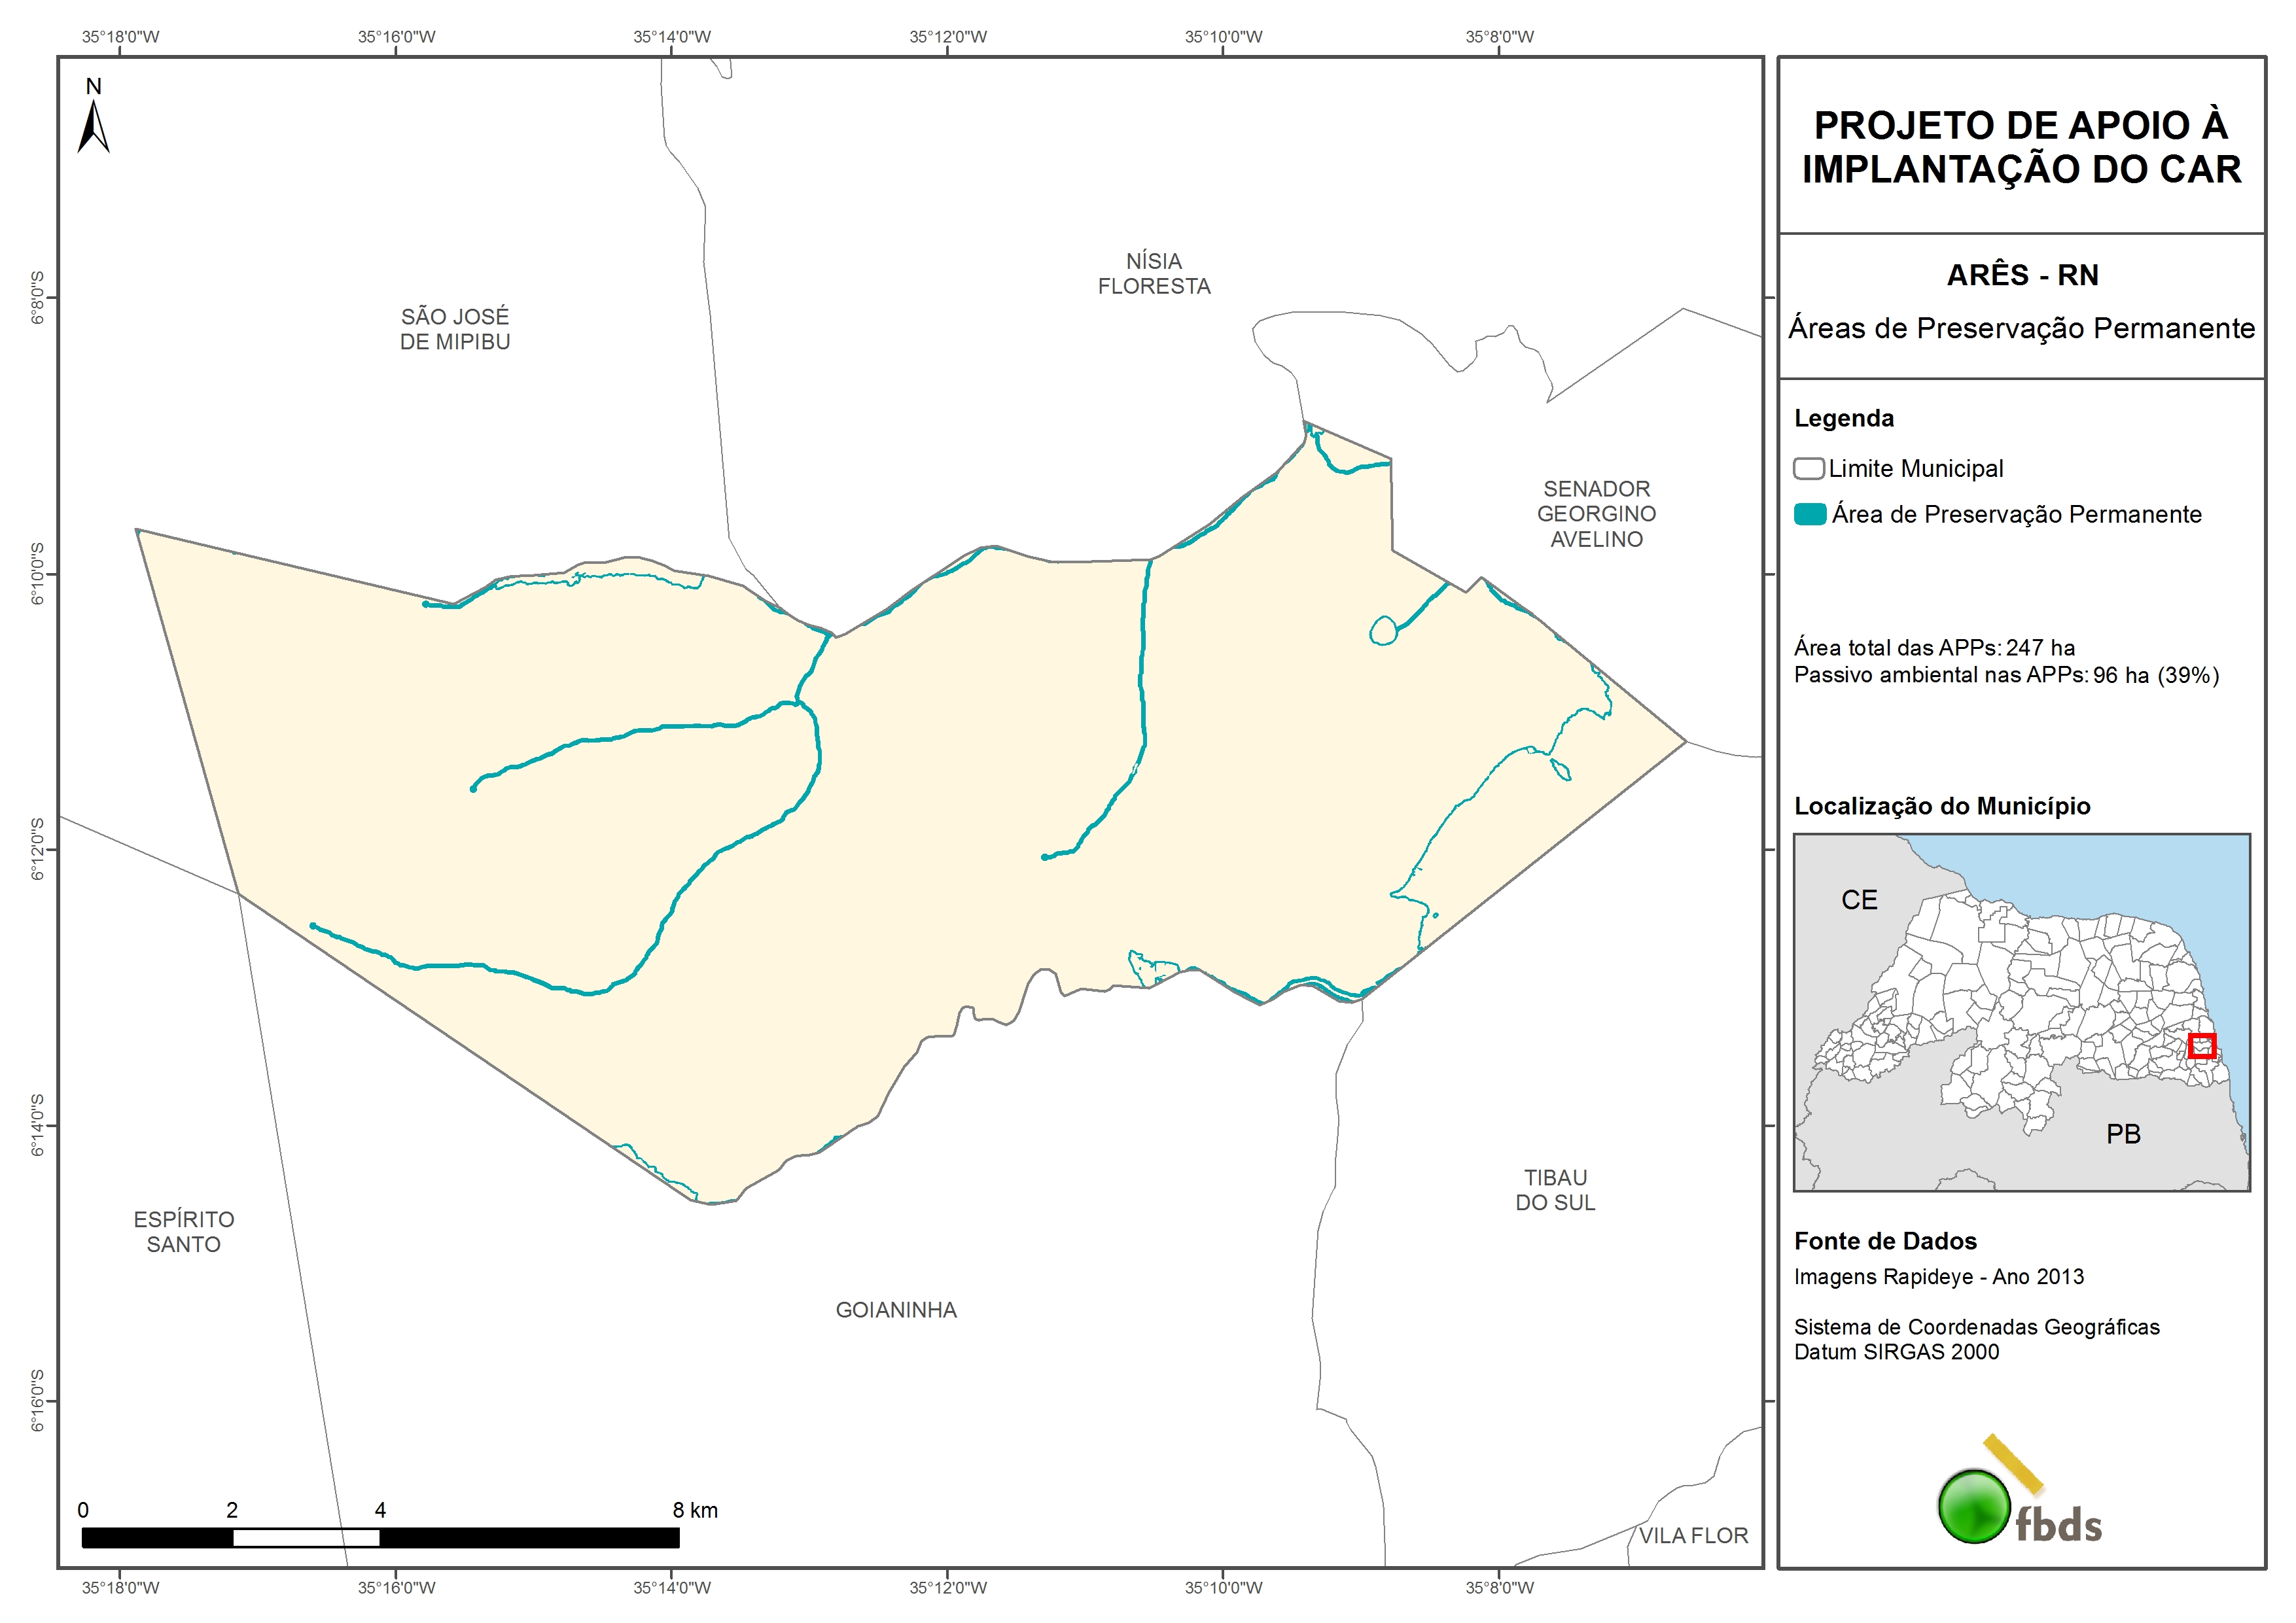Click the '0' scale bar label
This screenshot has width=2296, height=1623.
(x=83, y=1510)
